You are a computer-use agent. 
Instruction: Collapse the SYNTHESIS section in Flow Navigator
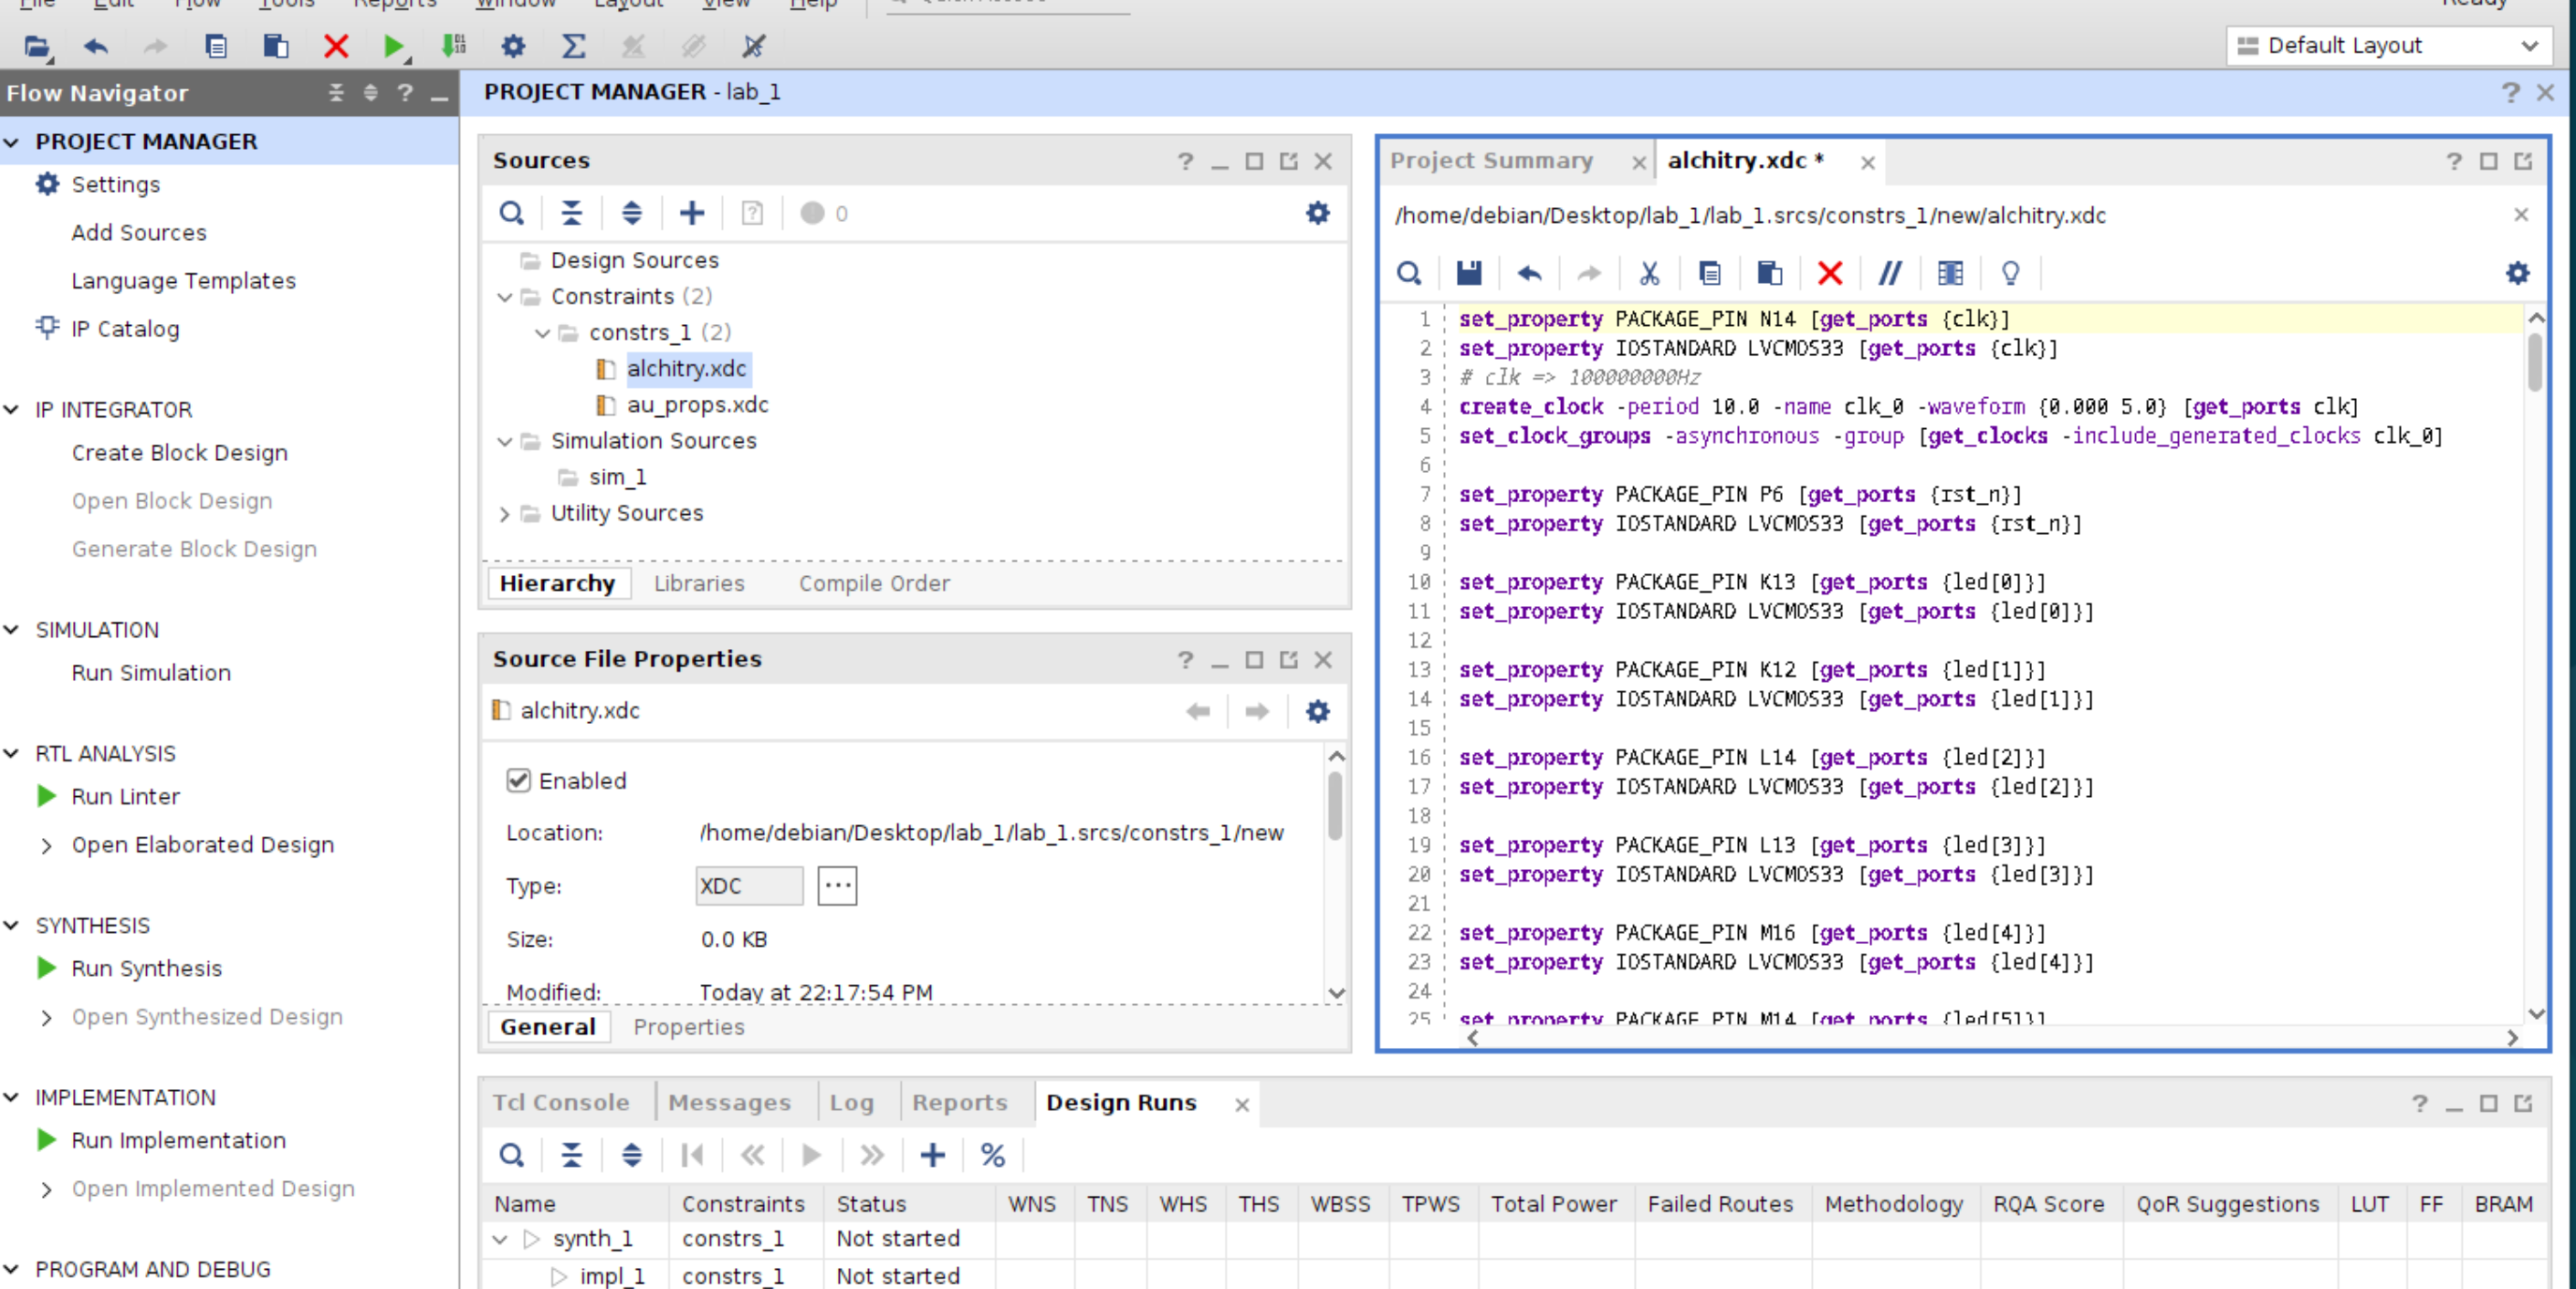coord(12,925)
